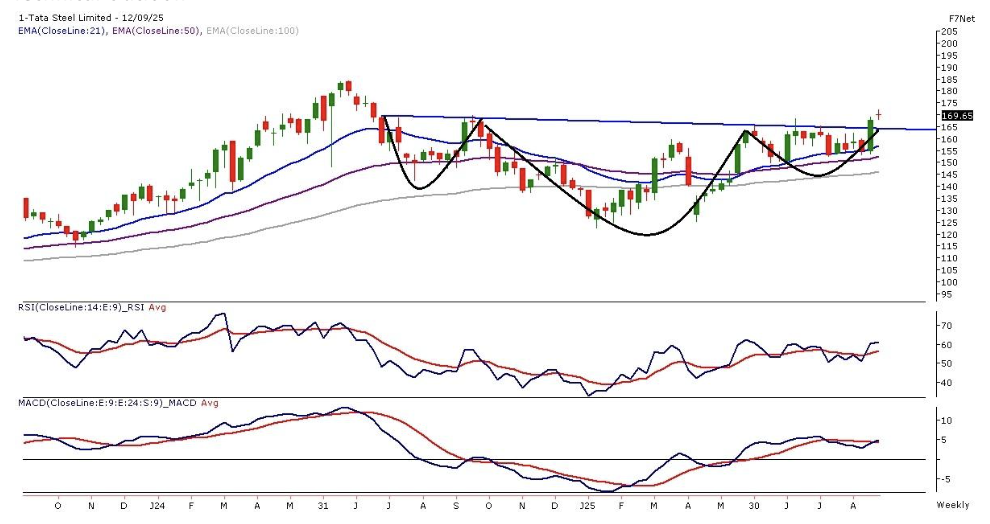990x524 pixels.
Task: Click the chart title 1-Tata Steel Limited - 12/09/25
Action: (90, 18)
